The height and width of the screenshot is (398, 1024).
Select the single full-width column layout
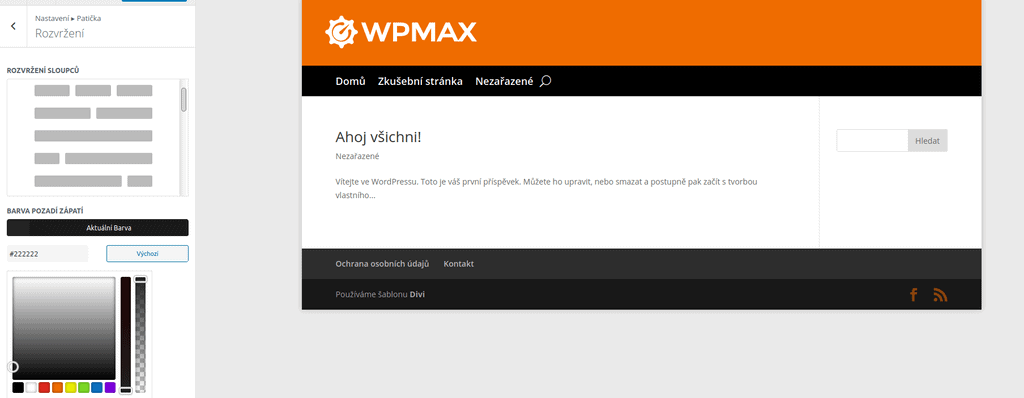[93, 136]
